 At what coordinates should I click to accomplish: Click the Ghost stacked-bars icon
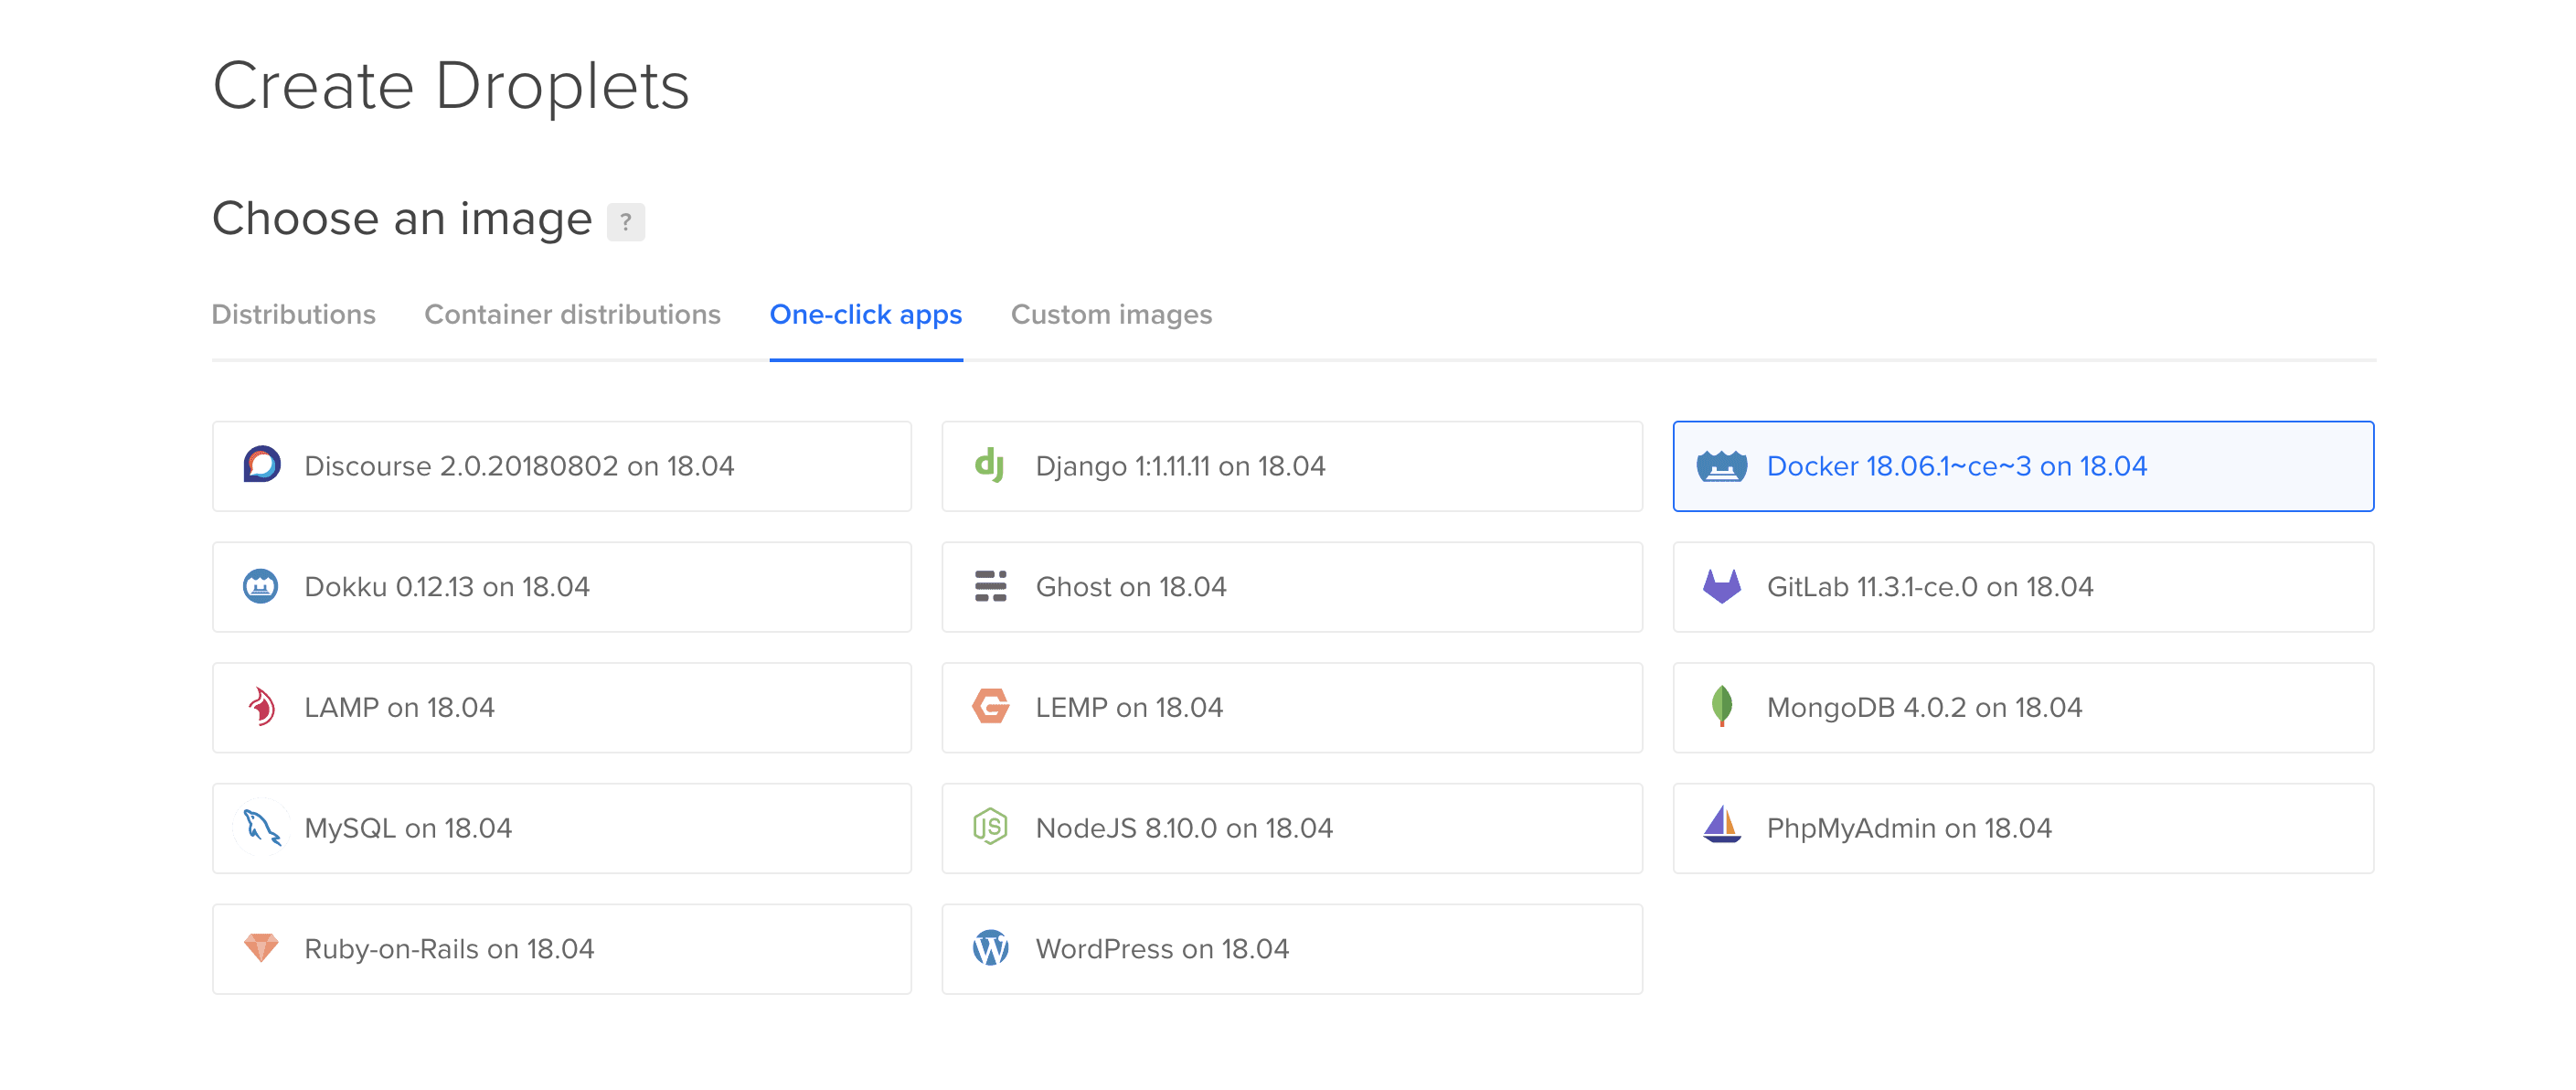(x=990, y=586)
